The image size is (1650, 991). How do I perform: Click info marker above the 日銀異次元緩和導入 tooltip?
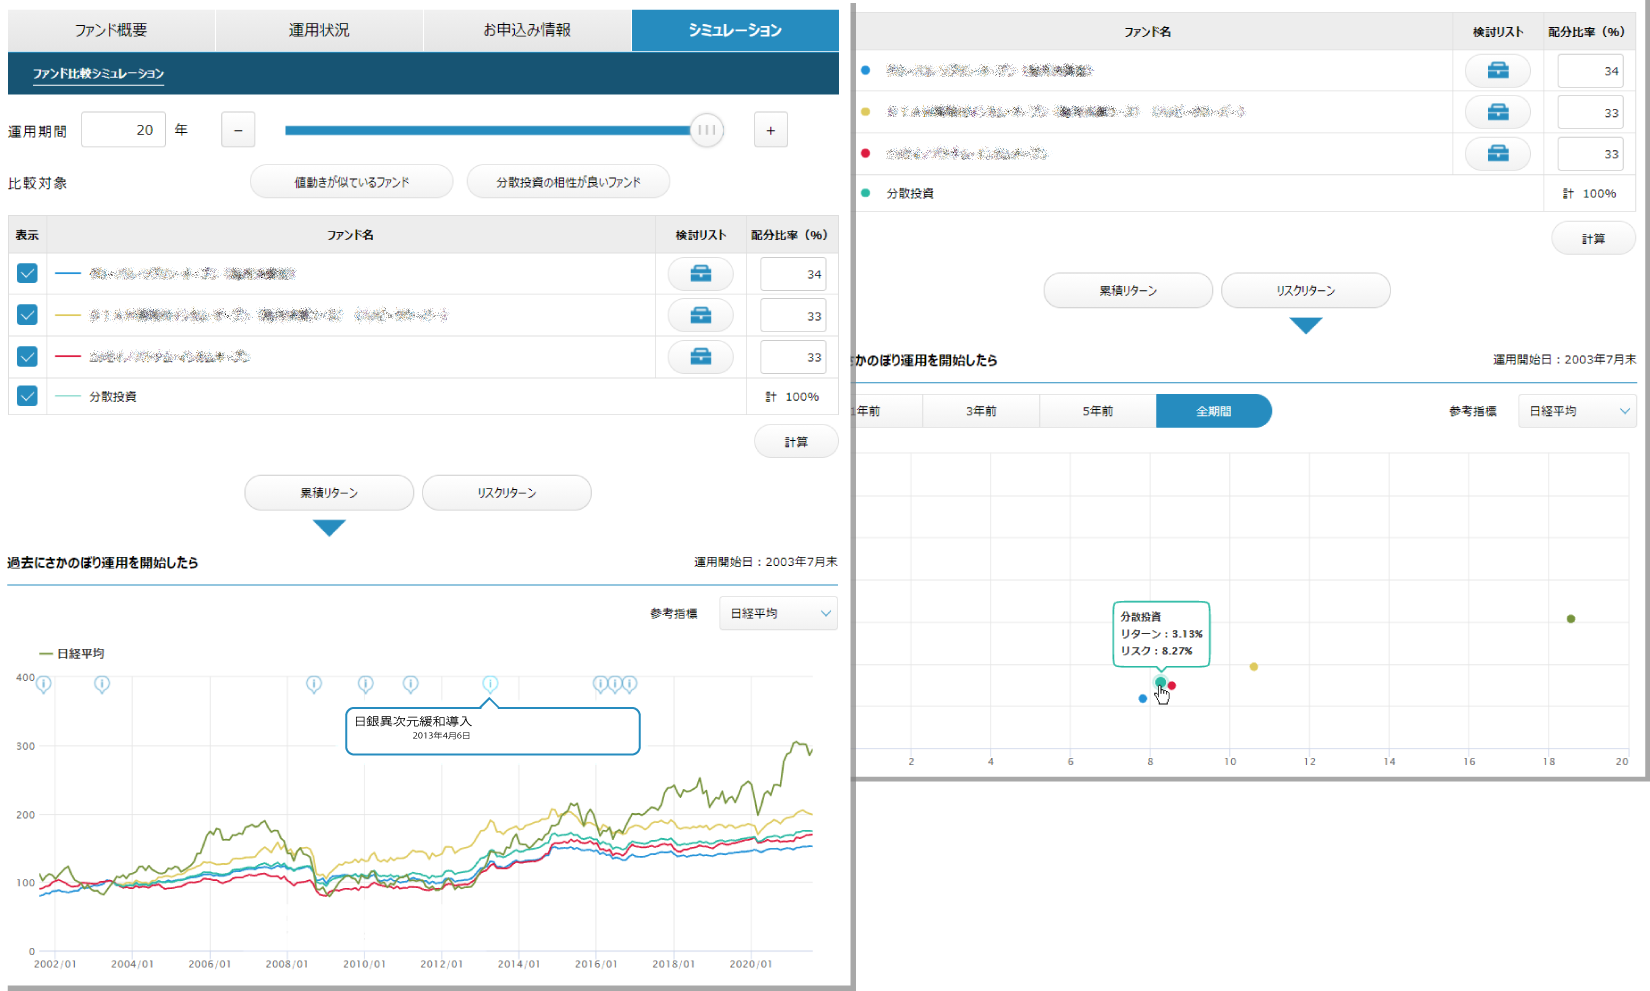[x=490, y=684]
